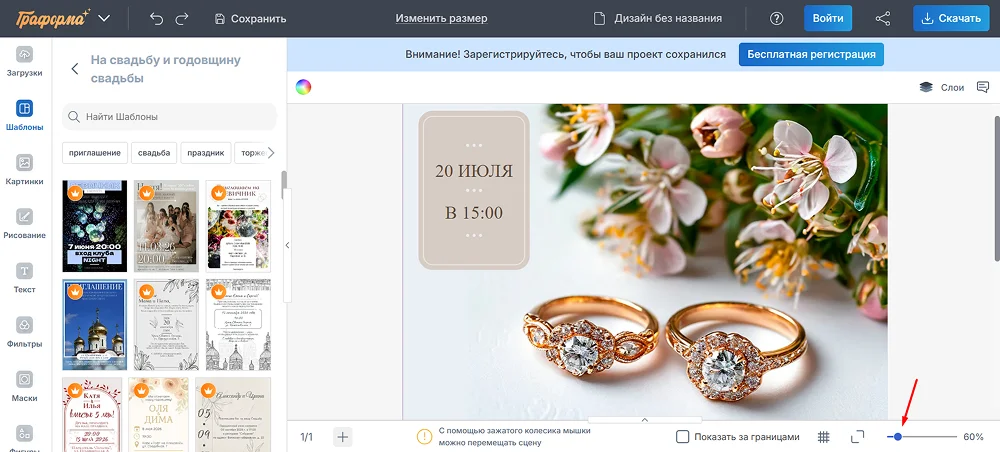Click the share icon

[x=883, y=18]
